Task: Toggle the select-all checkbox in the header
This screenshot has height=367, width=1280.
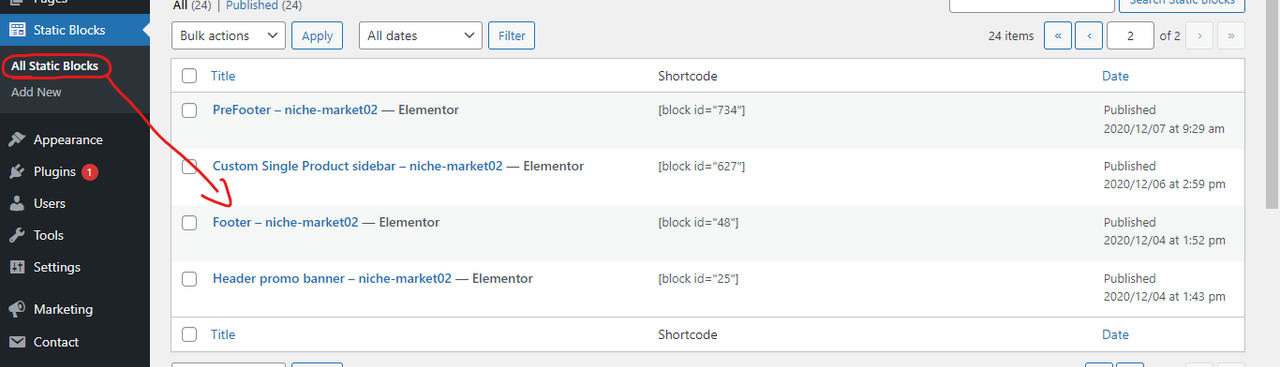Action: 189,76
